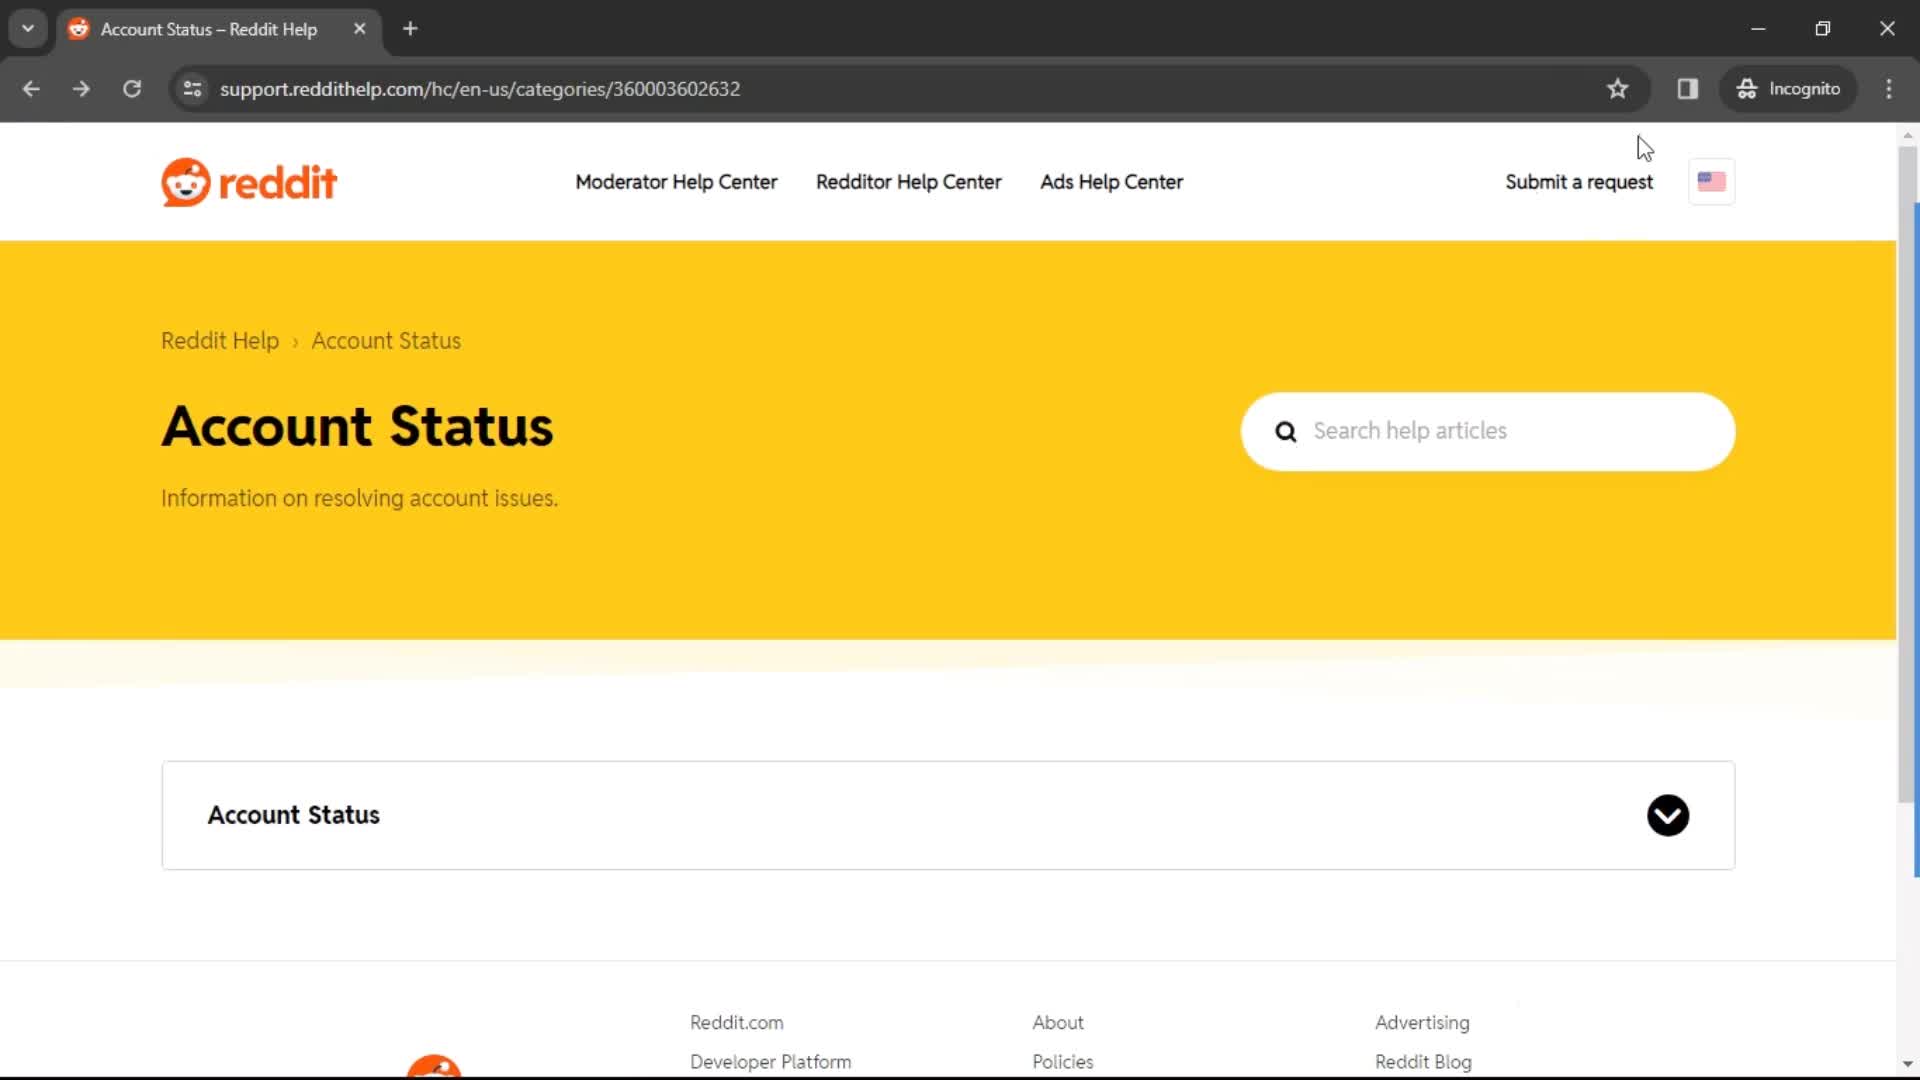
Task: Open the browser side panel icon
Action: click(1688, 89)
